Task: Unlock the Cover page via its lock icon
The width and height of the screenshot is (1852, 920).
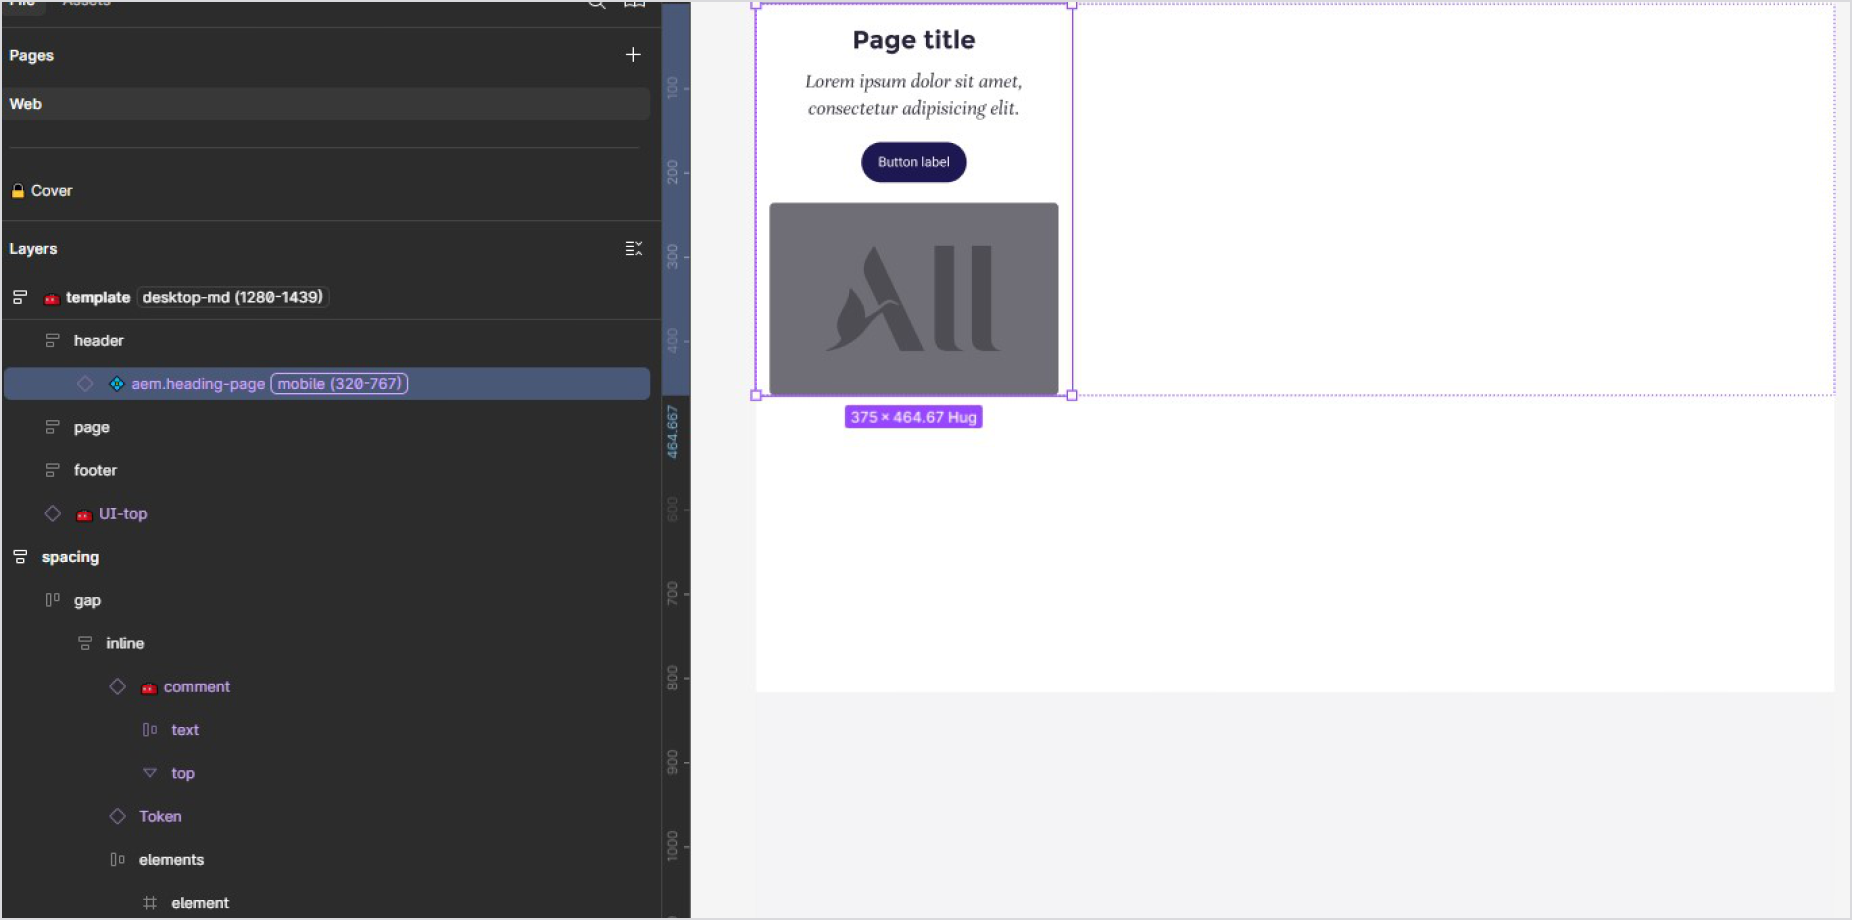Action: [x=16, y=190]
